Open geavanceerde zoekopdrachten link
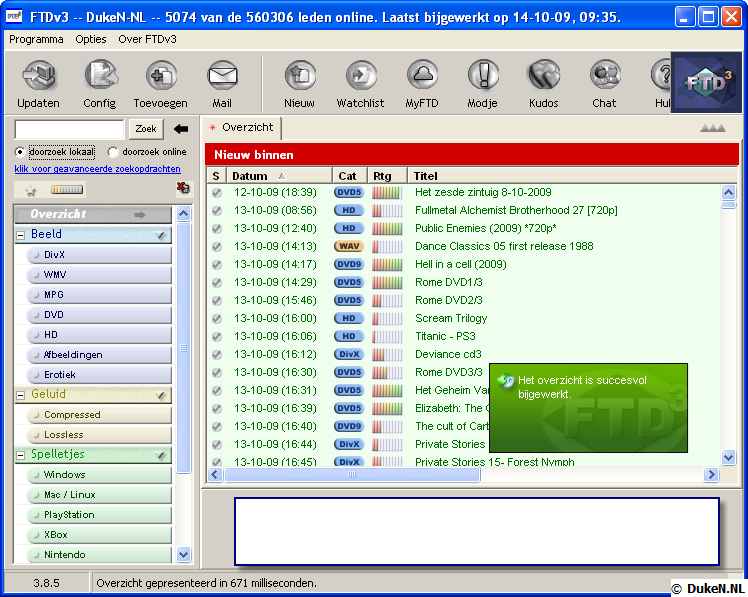This screenshot has height=597, width=748. point(97,169)
